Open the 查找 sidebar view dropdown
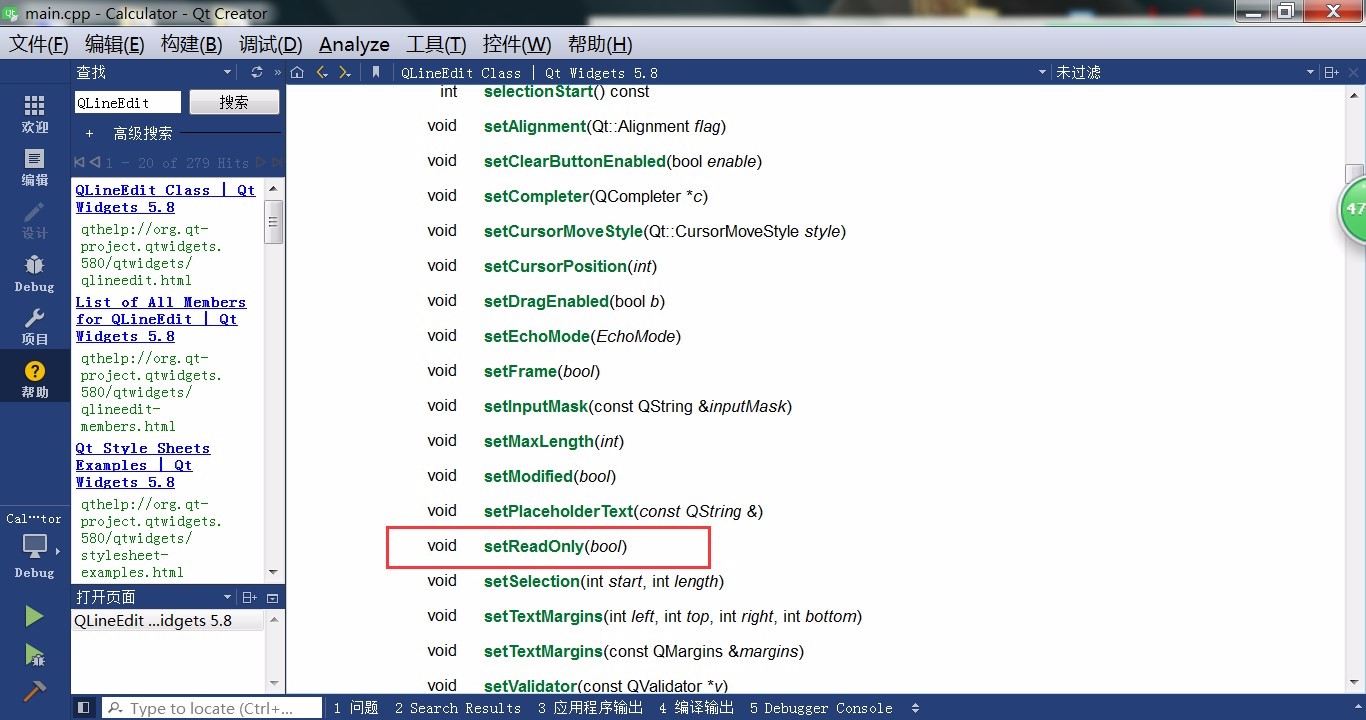This screenshot has width=1366, height=720. 227,72
